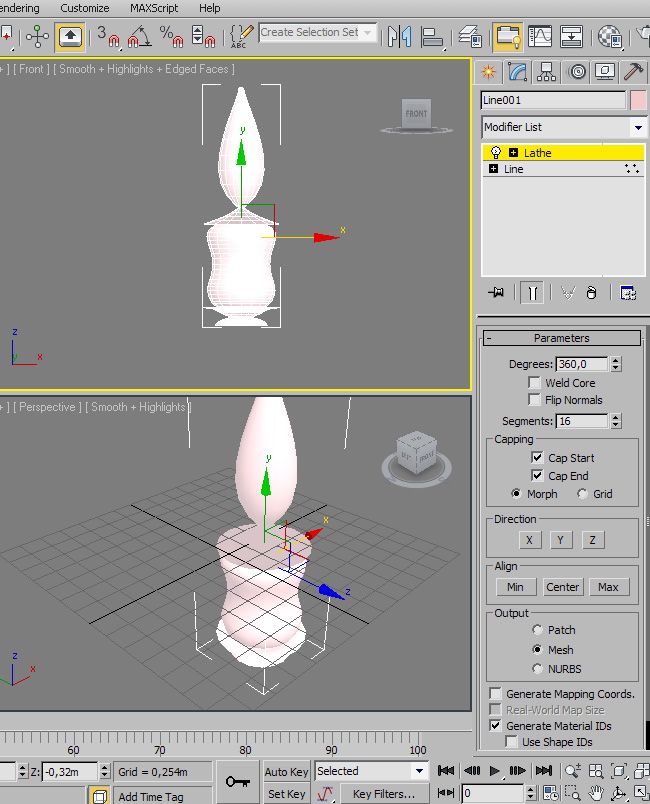Open the Help menu
The width and height of the screenshot is (650, 804).
210,8
